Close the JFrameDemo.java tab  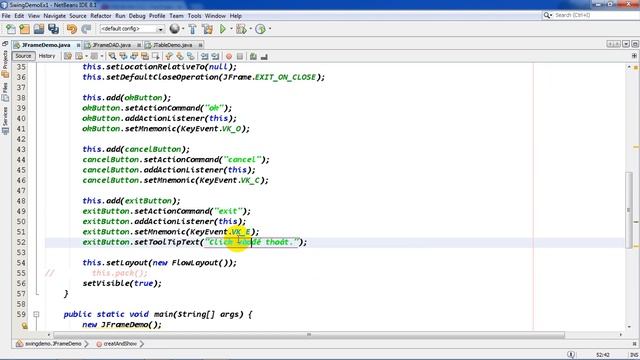click(x=78, y=45)
